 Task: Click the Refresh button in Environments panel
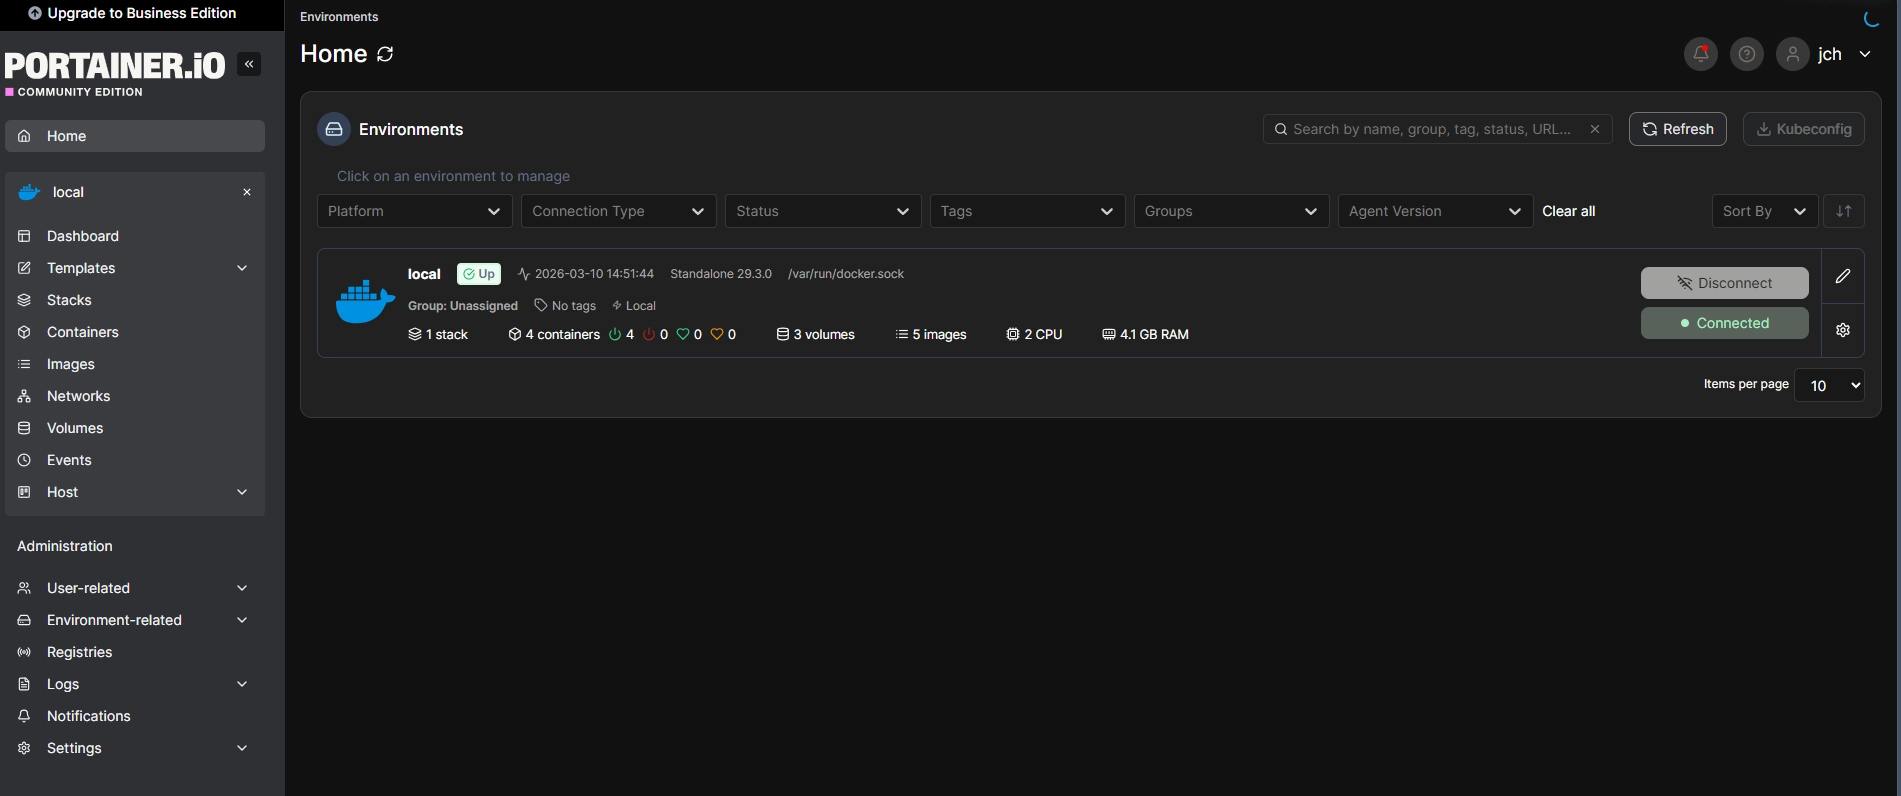1677,129
